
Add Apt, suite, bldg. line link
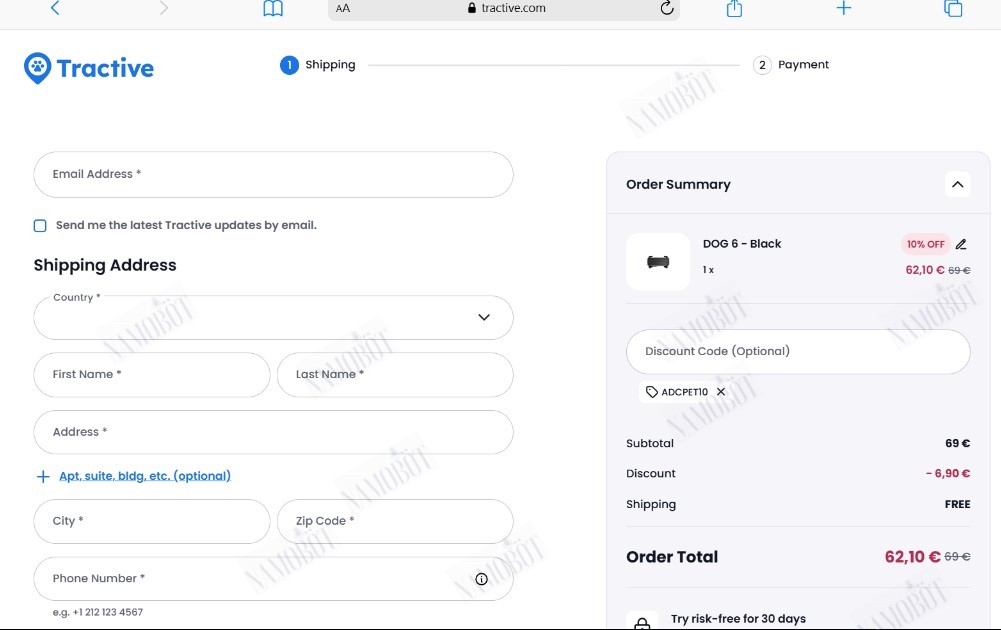[145, 476]
